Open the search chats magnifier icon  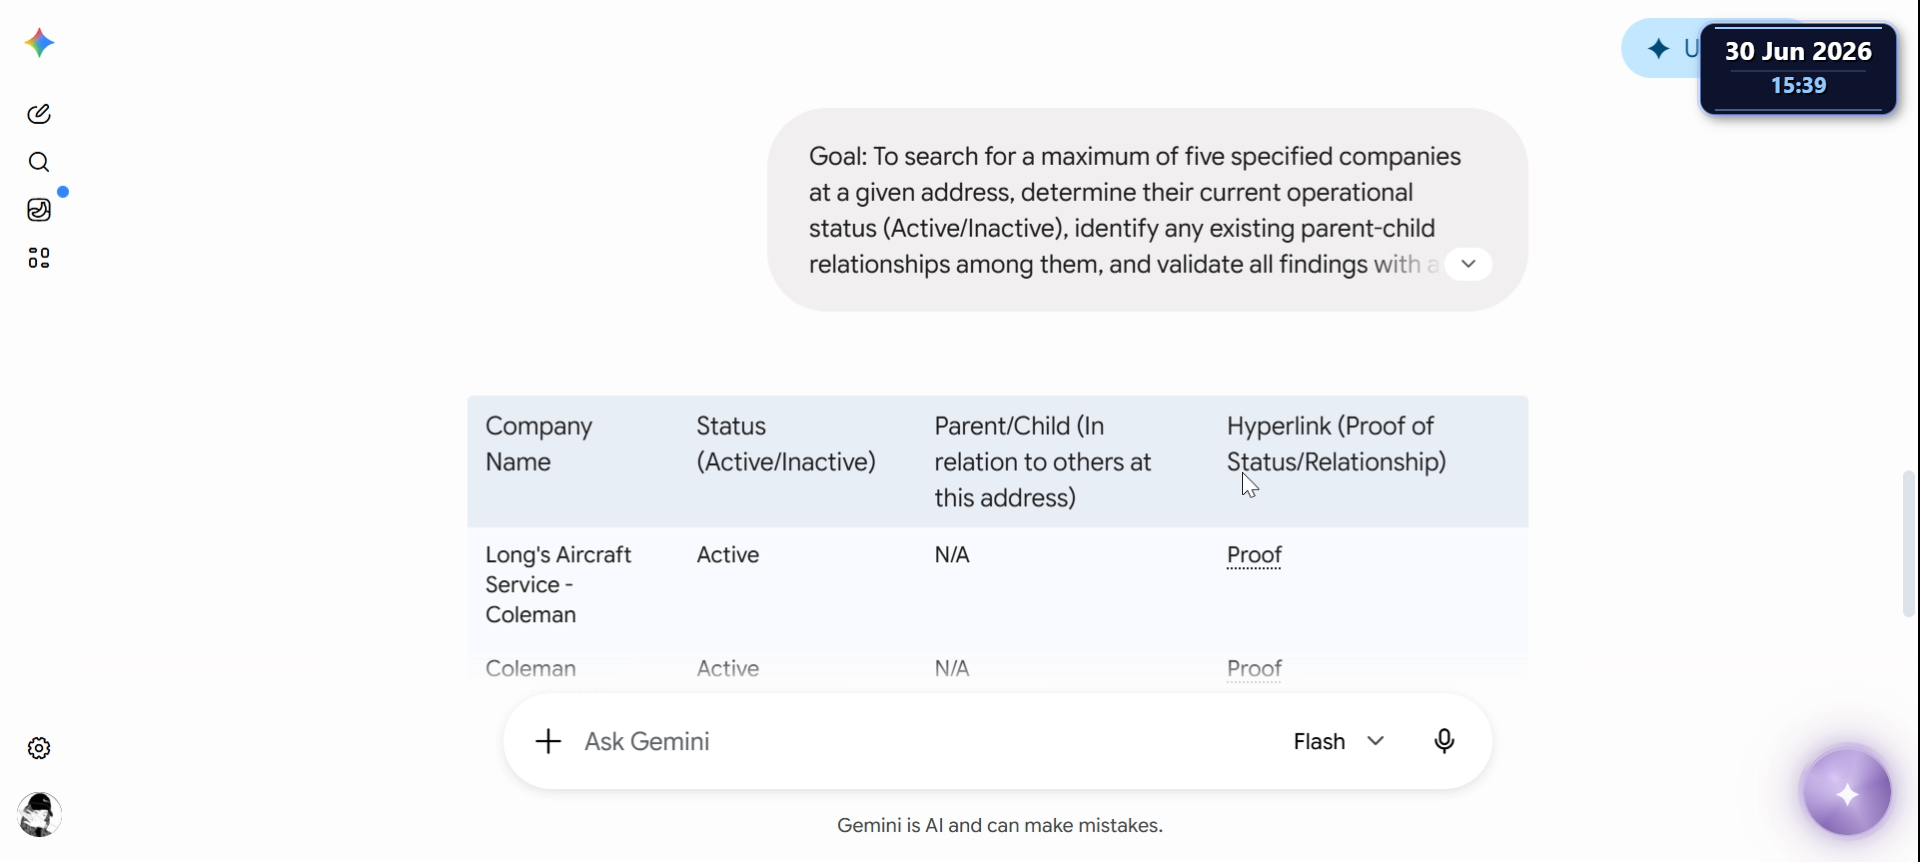point(39,162)
